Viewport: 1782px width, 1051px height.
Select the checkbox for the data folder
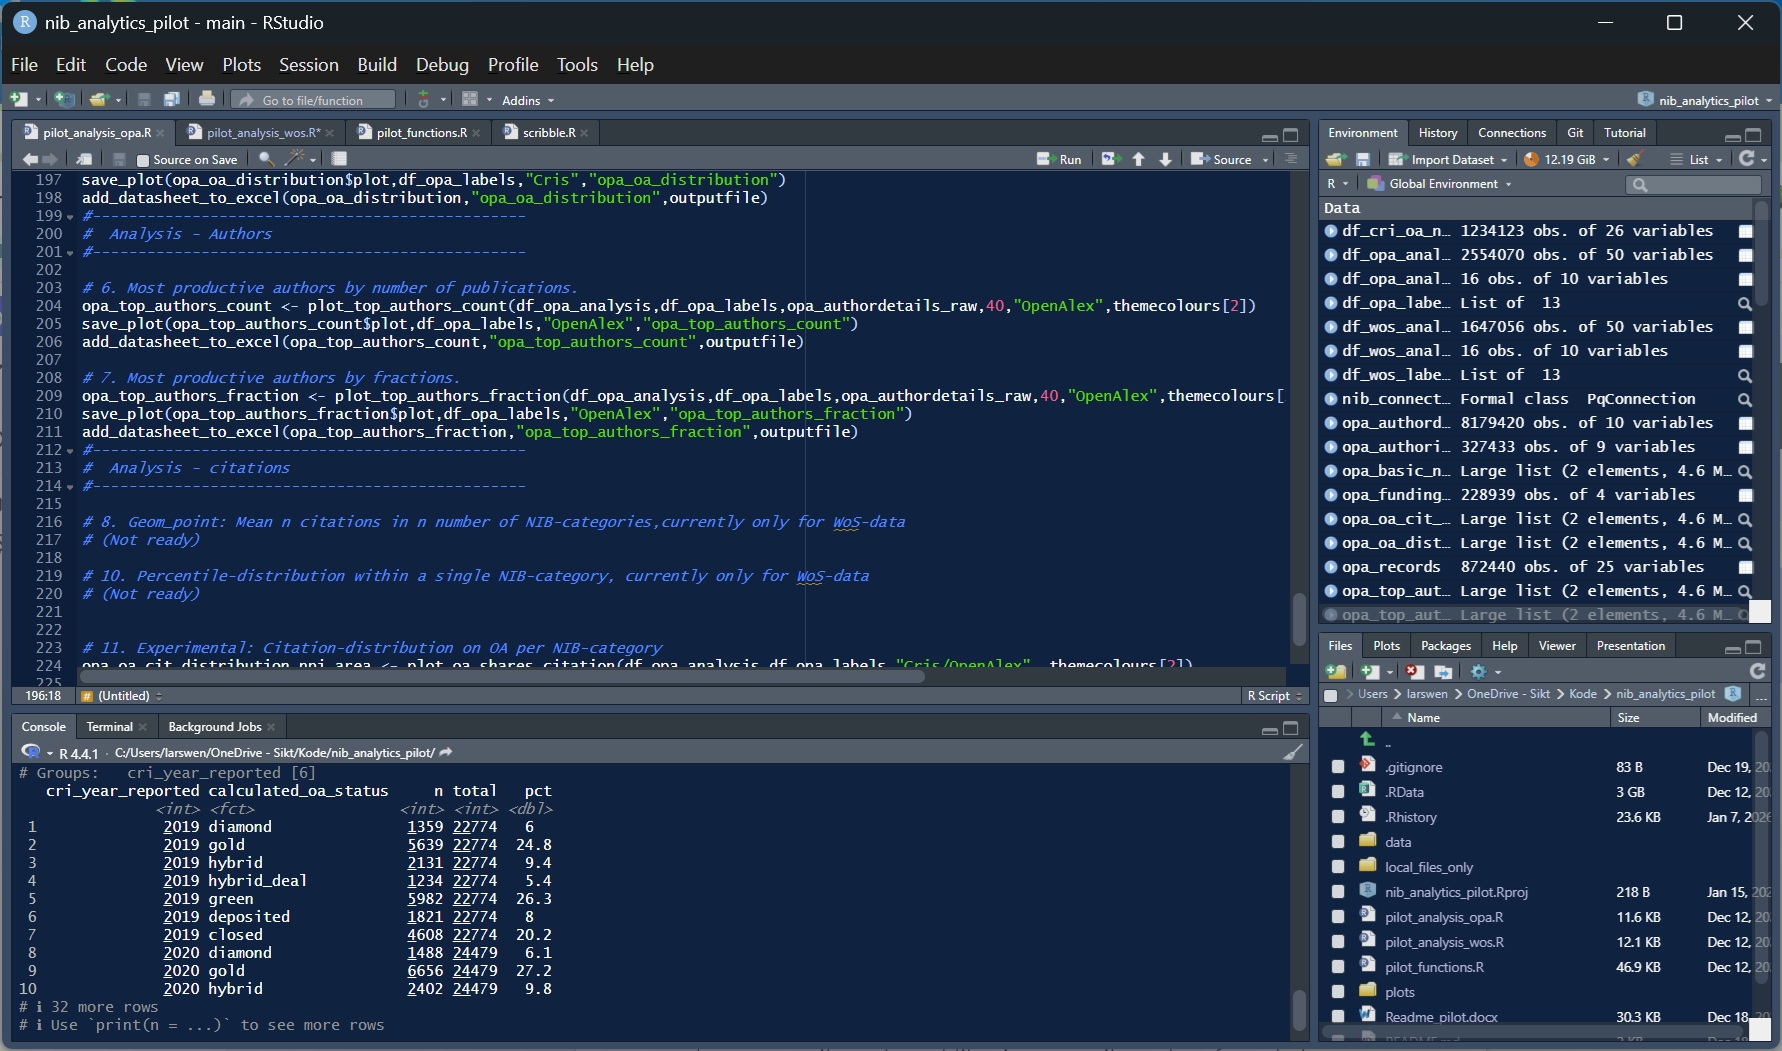1338,842
